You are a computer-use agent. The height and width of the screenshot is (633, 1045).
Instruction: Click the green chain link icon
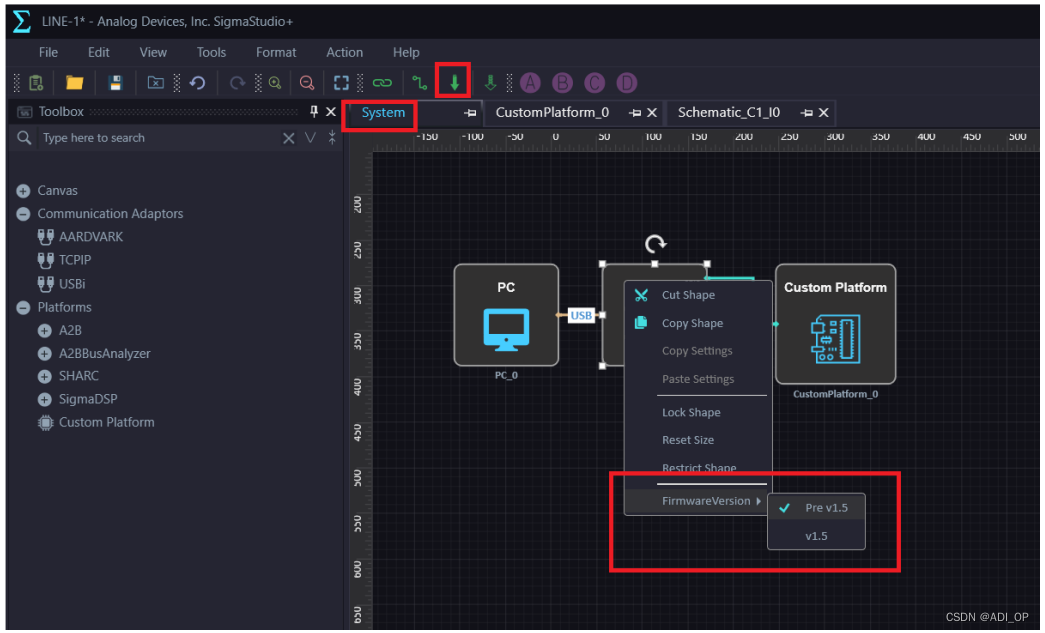point(382,83)
